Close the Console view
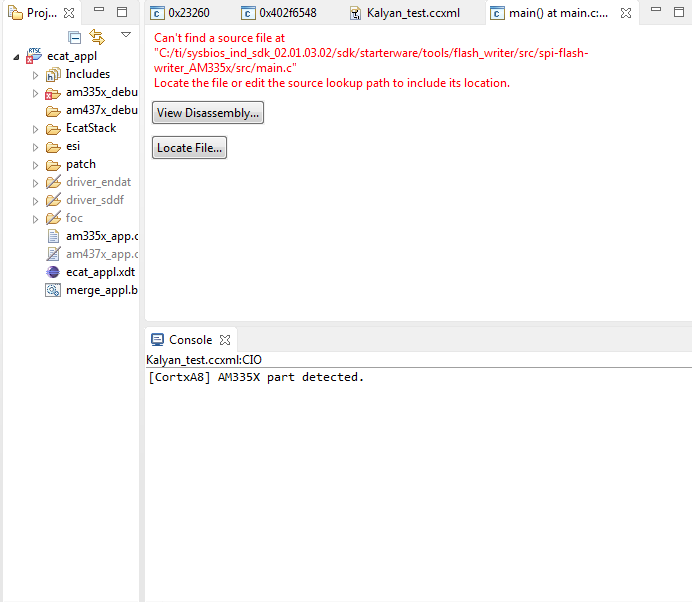 (225, 340)
